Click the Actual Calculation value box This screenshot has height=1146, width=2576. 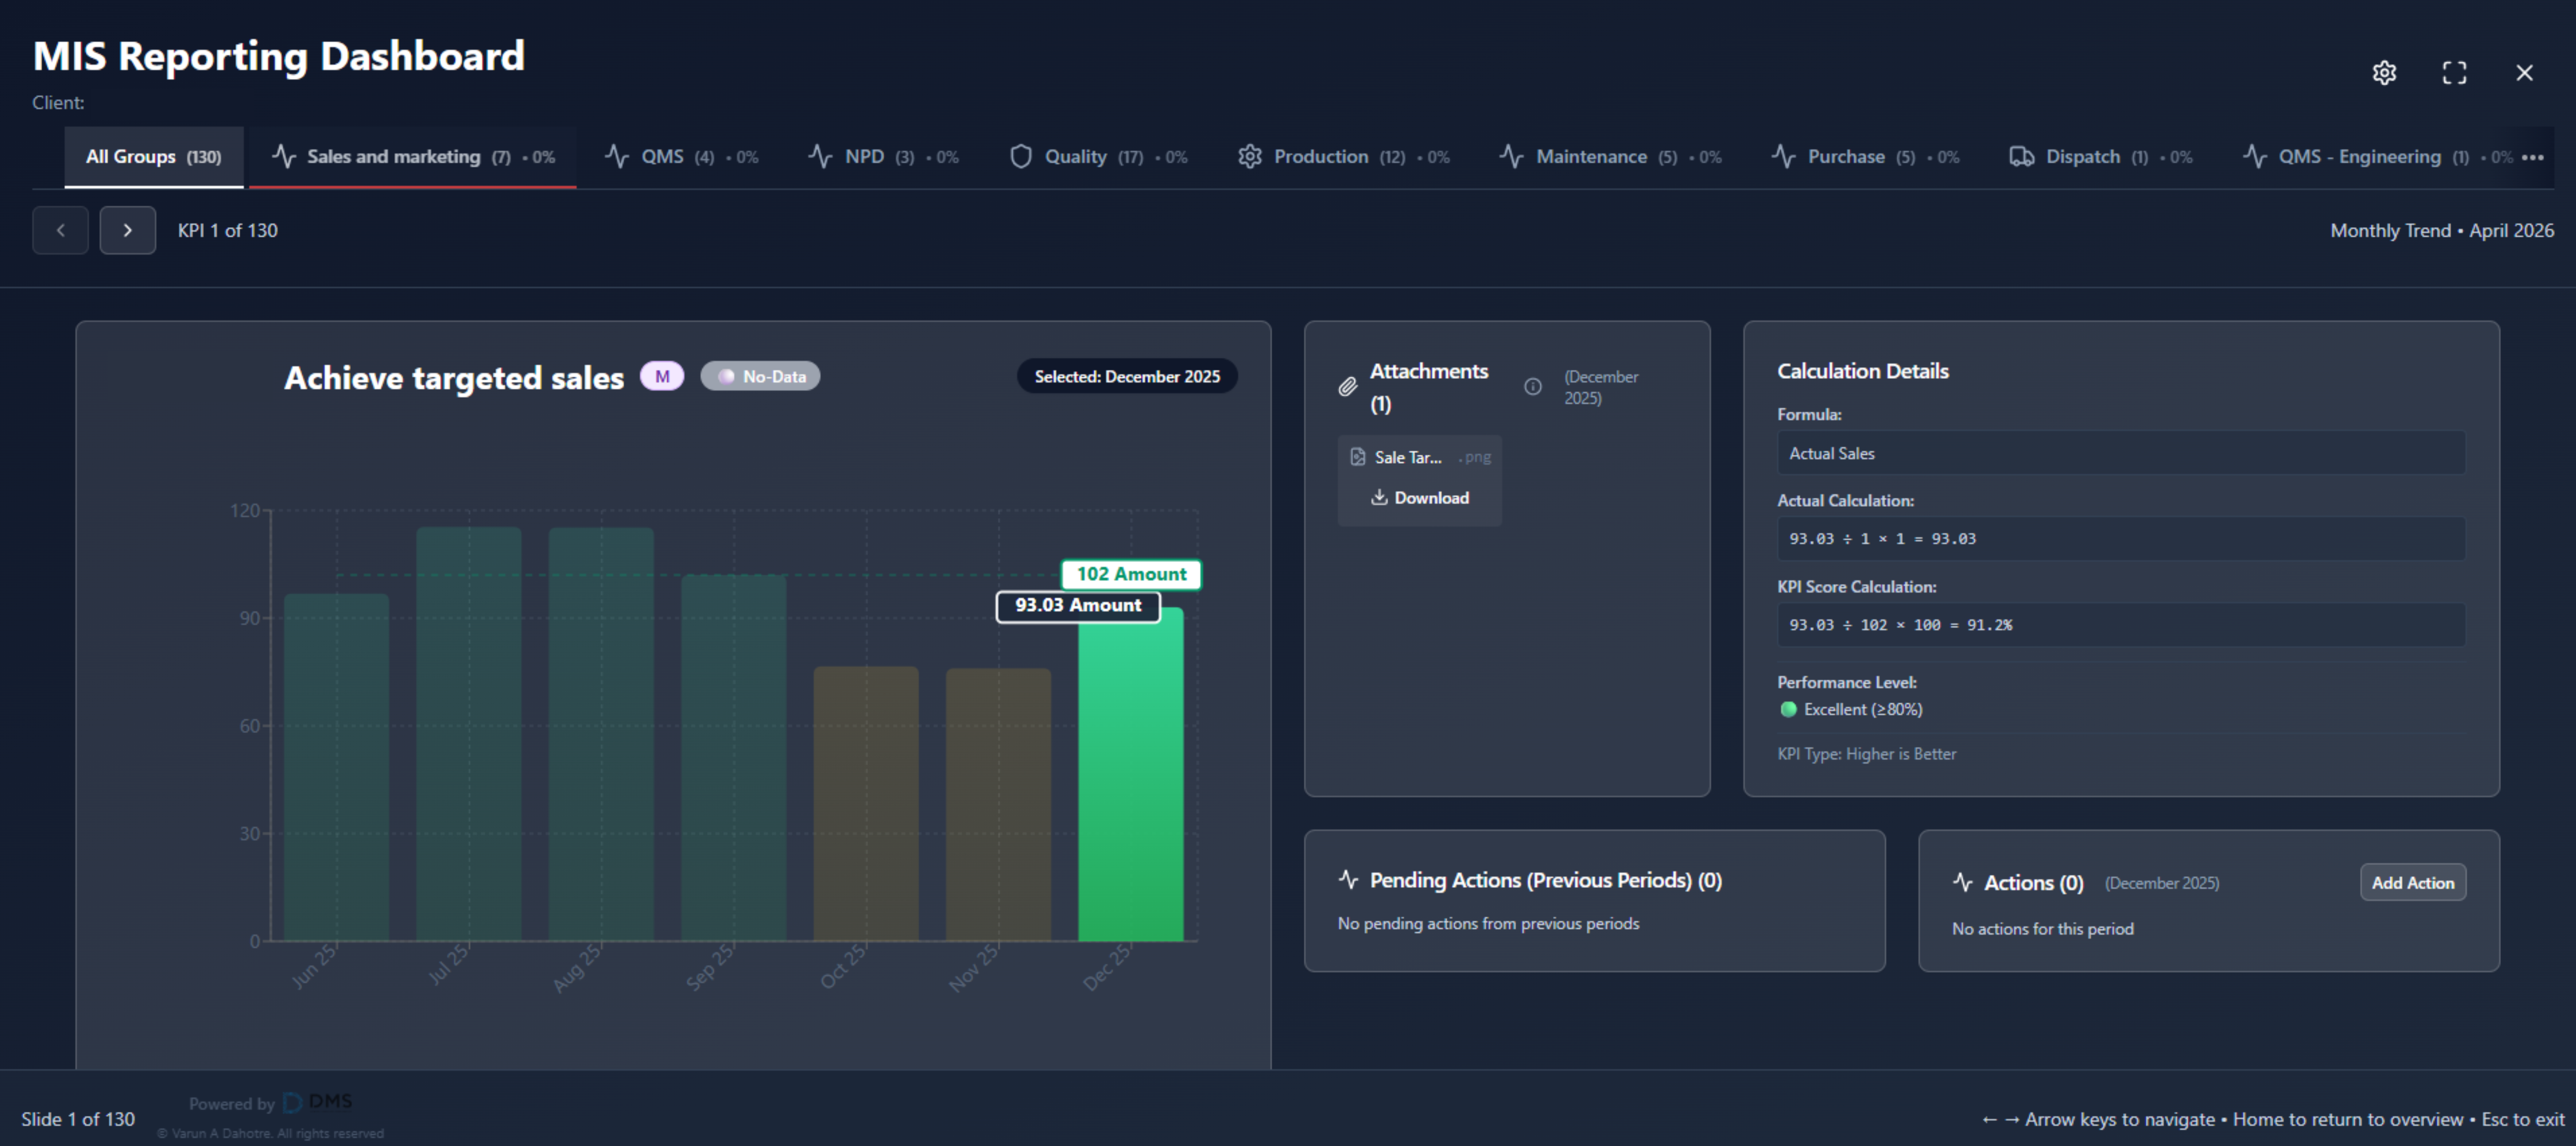[2121, 539]
